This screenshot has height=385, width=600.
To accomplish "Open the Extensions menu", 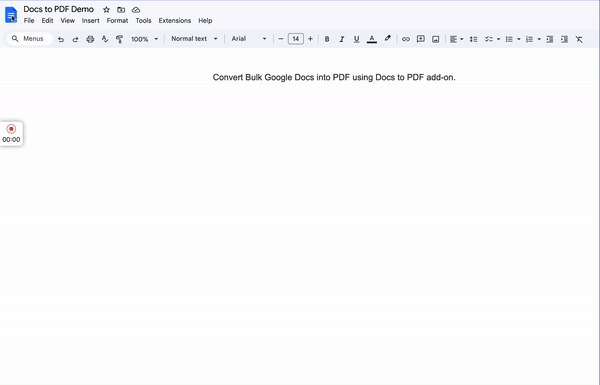I will tap(174, 21).
